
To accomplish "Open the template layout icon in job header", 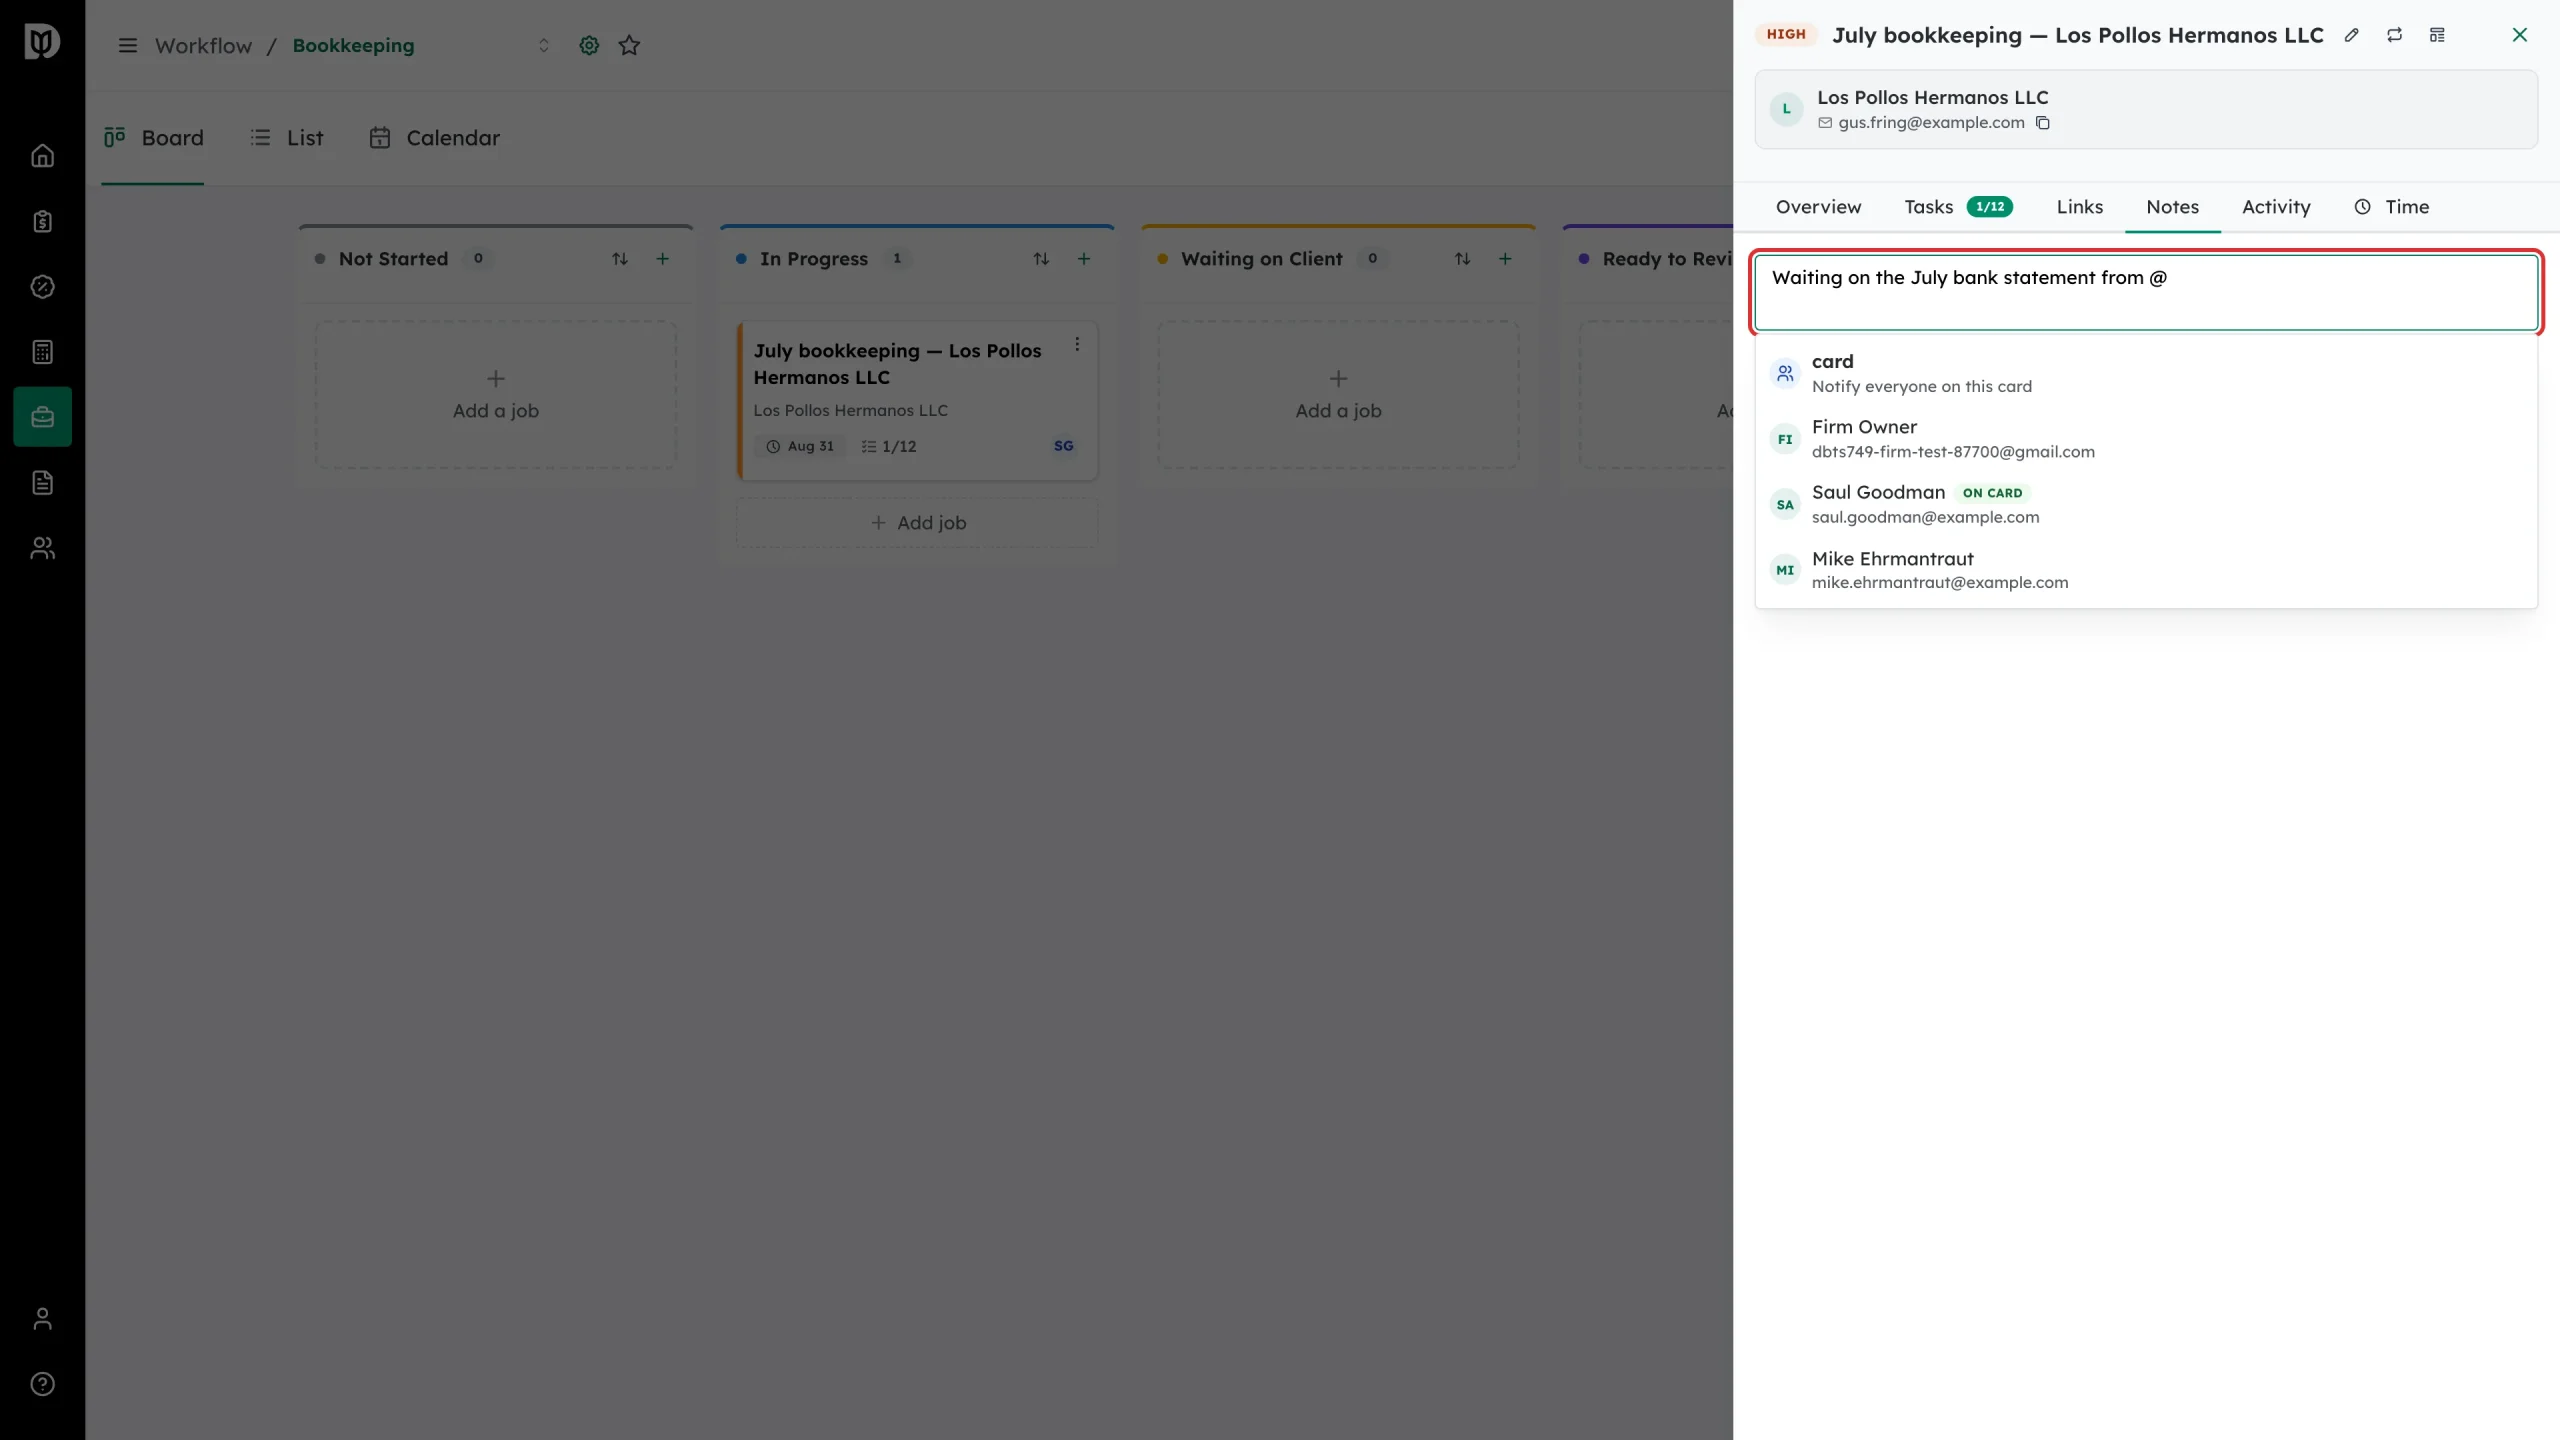I will click(2437, 35).
